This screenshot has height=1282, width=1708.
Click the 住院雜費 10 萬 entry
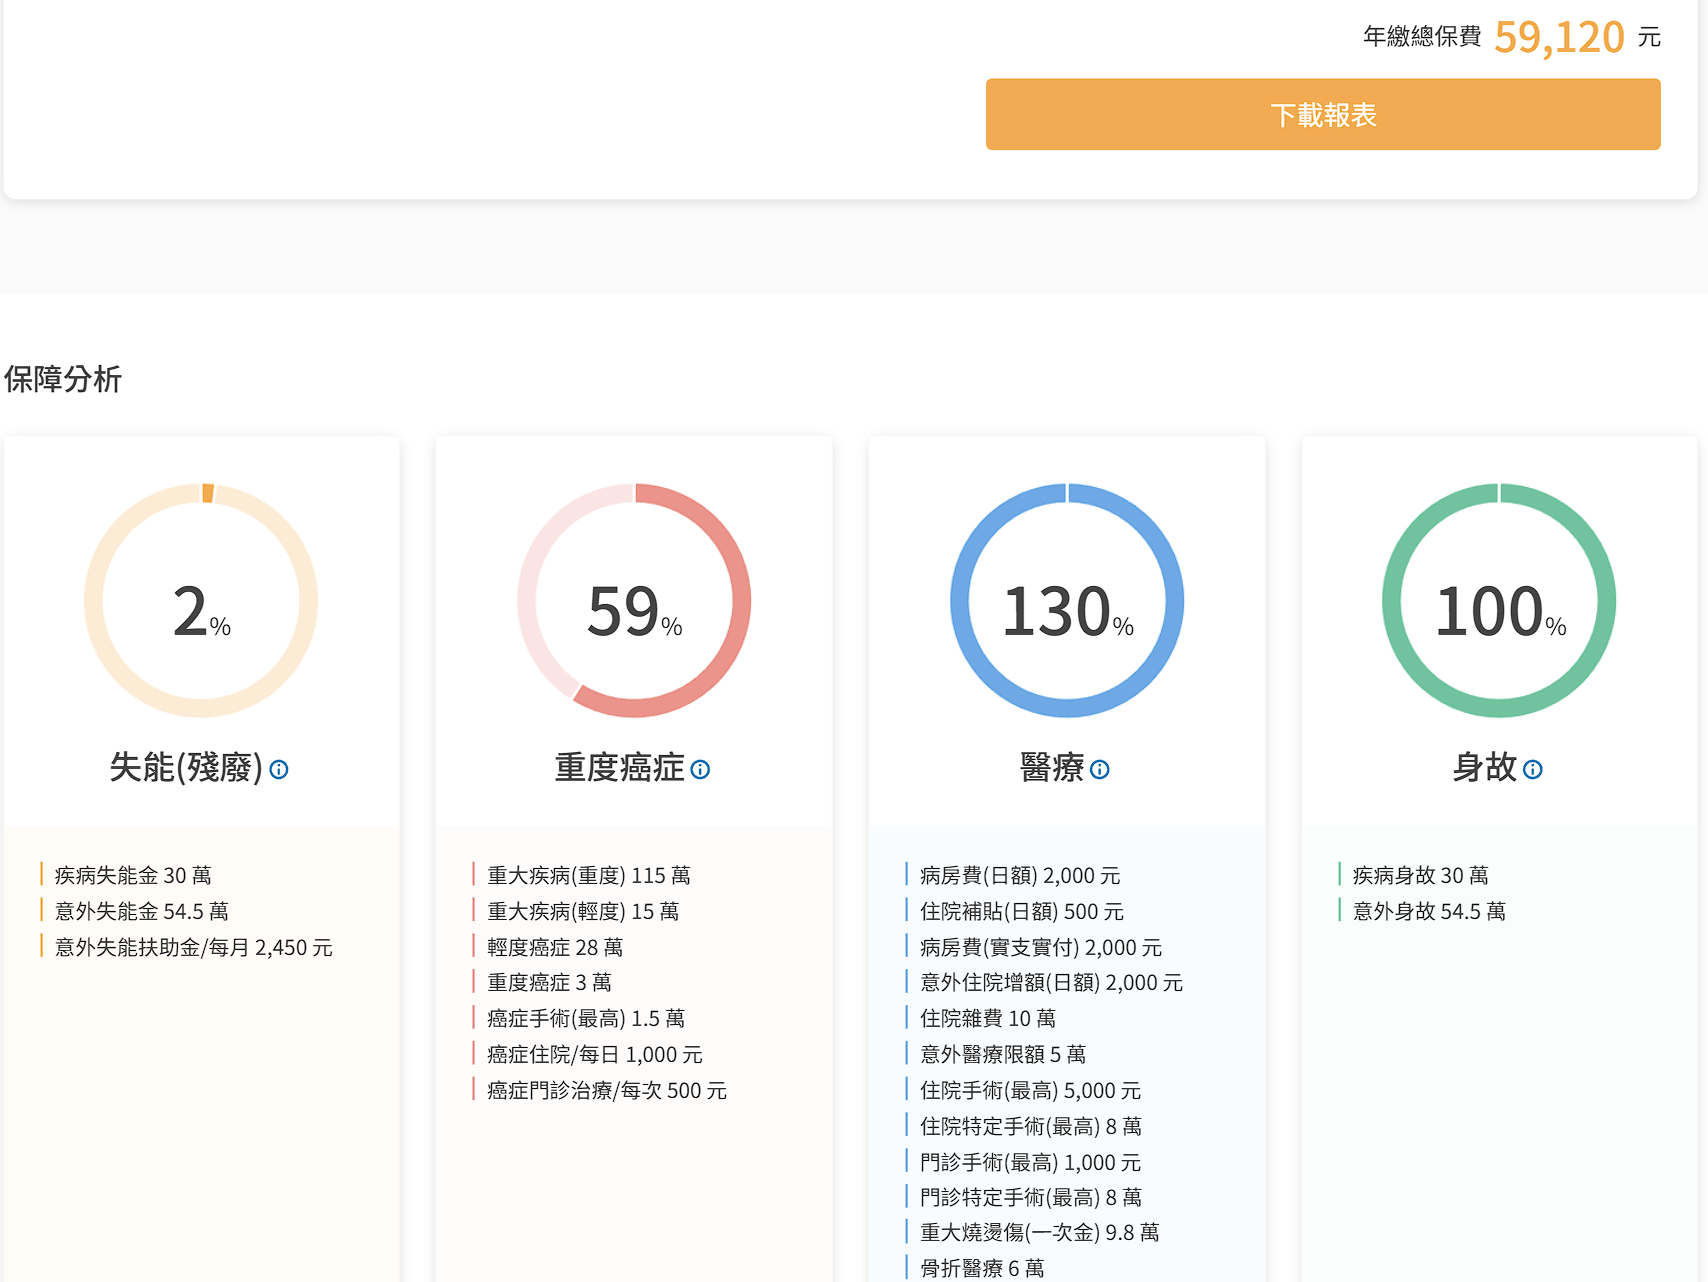tap(987, 1018)
